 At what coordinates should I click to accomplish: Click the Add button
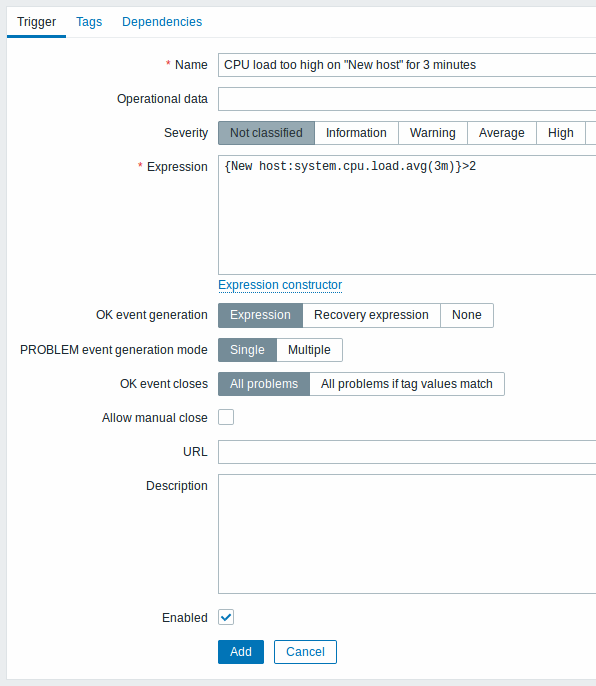(x=241, y=652)
